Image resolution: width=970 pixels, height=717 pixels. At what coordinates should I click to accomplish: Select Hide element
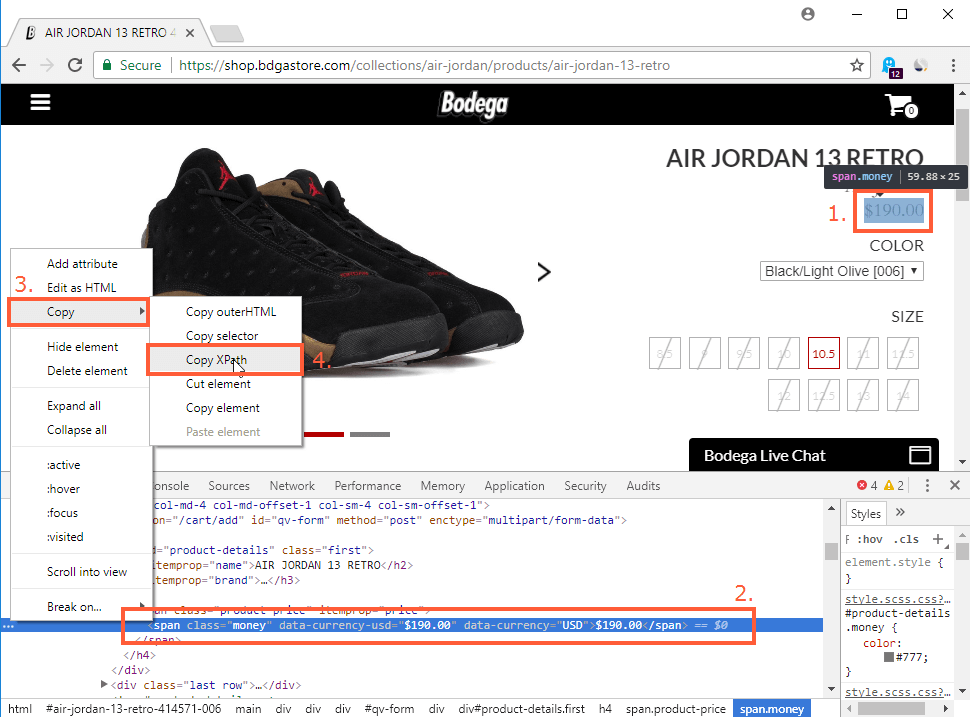coord(82,347)
